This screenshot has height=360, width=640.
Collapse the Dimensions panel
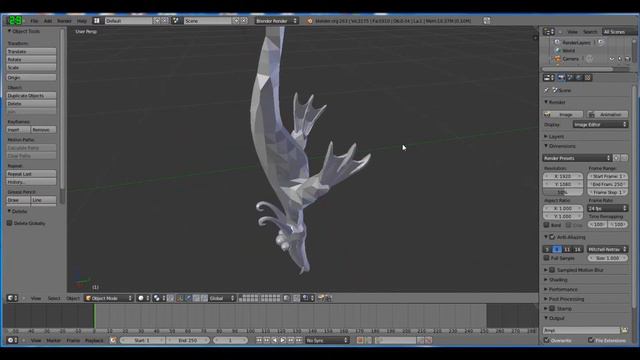coord(561,146)
